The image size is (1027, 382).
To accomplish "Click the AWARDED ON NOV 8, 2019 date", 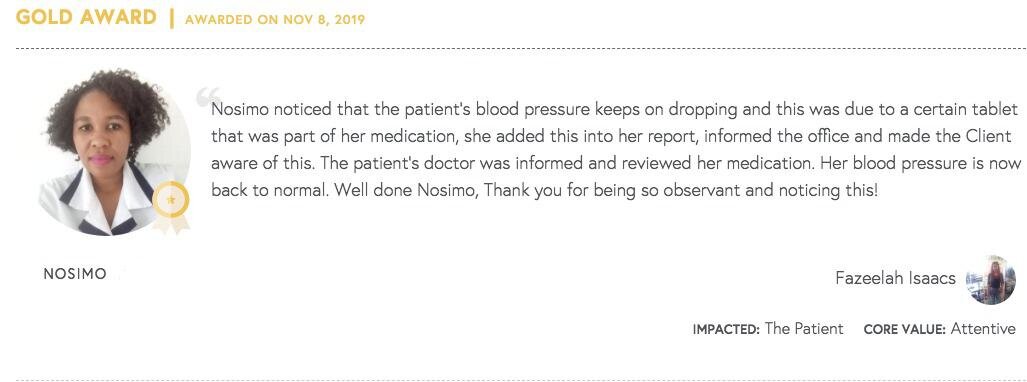I will tap(275, 20).
